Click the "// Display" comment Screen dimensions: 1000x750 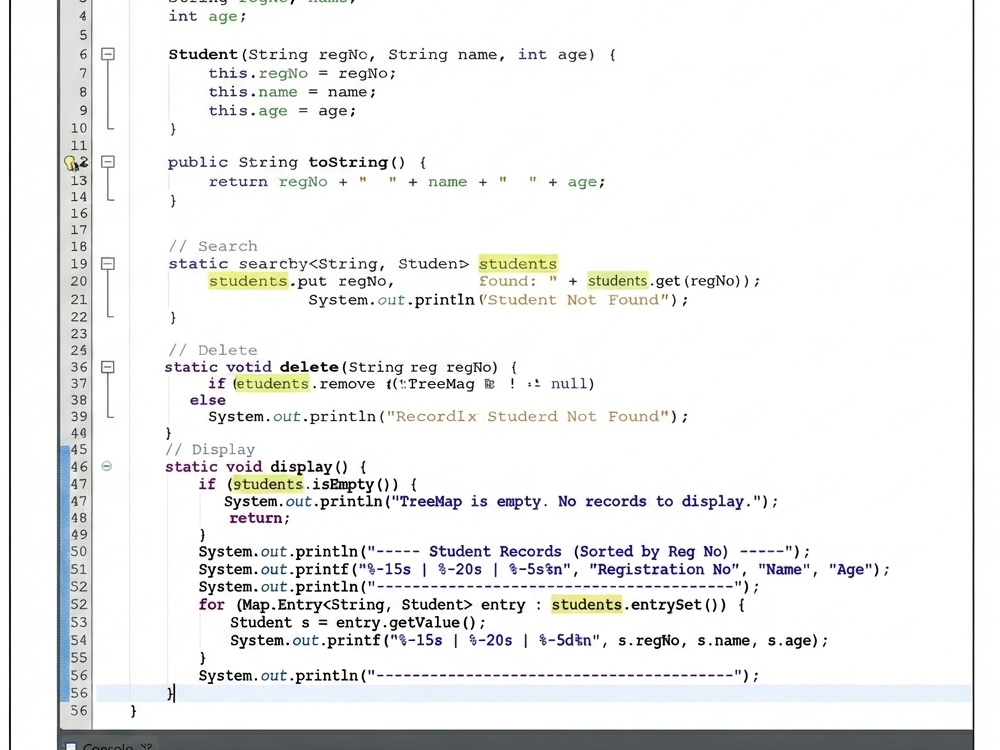210,450
